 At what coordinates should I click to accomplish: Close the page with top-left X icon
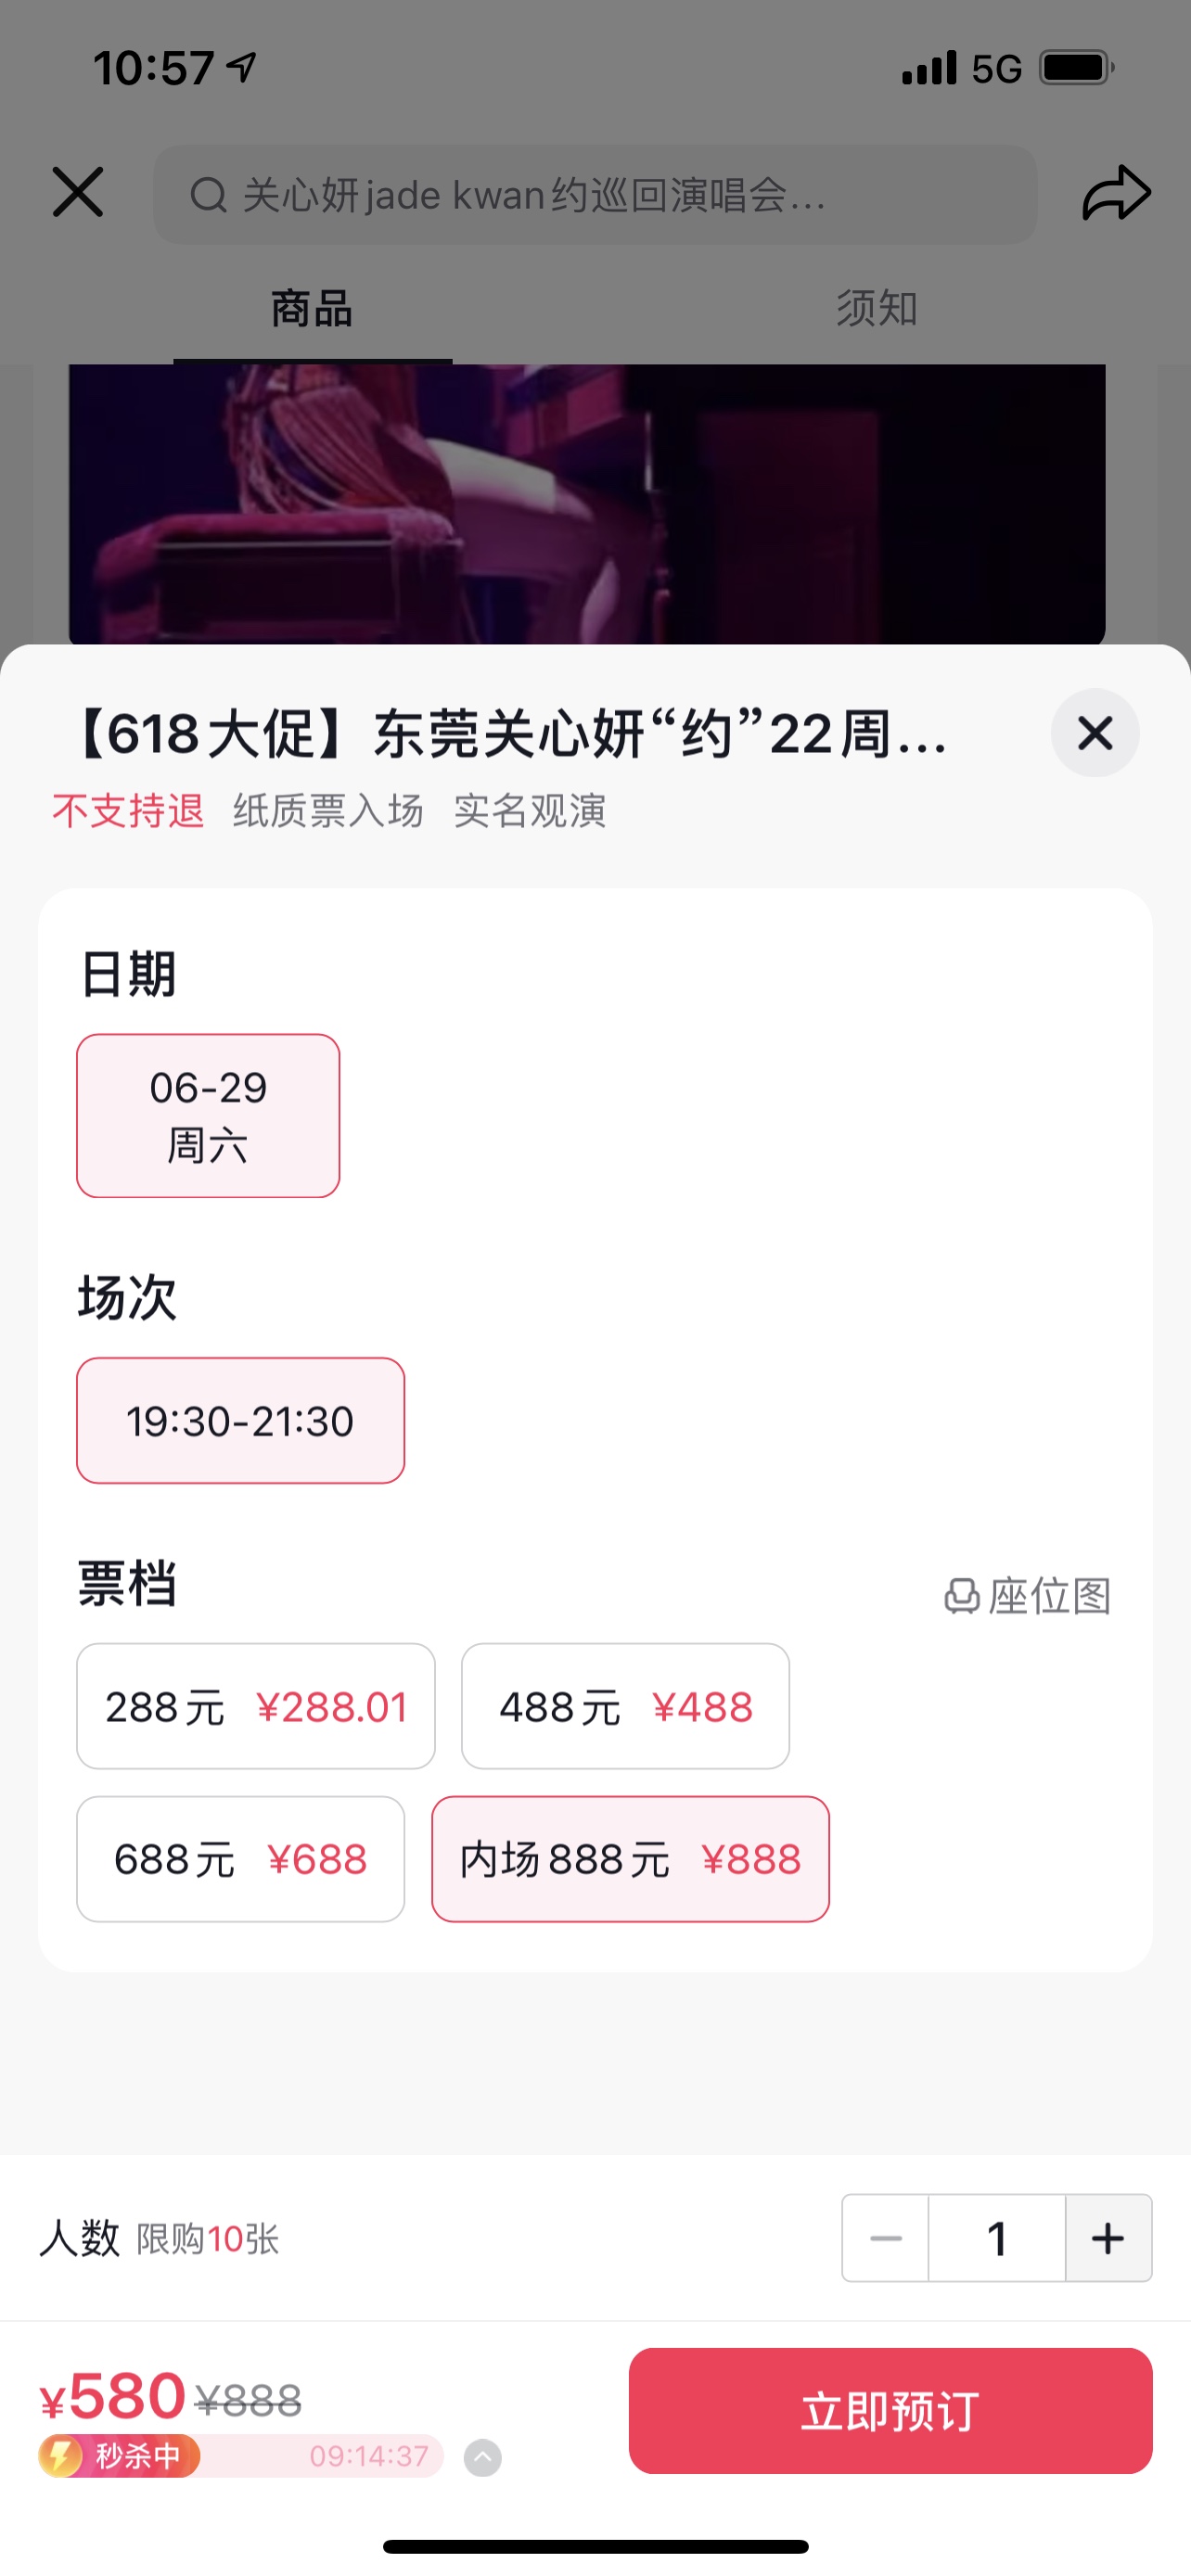tap(78, 192)
